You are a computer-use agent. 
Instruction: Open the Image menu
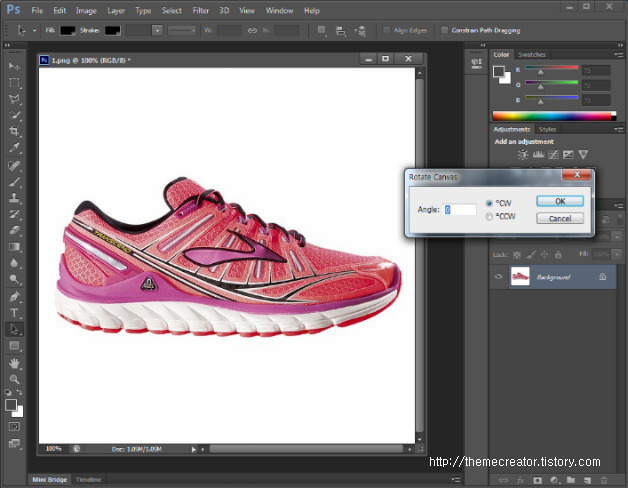(x=86, y=11)
